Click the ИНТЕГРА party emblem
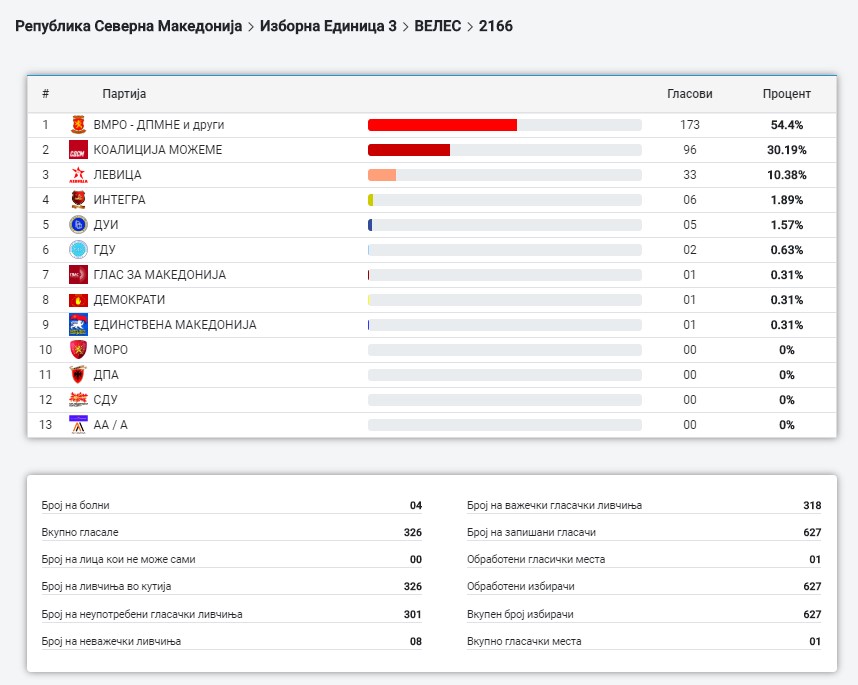 (x=78, y=200)
